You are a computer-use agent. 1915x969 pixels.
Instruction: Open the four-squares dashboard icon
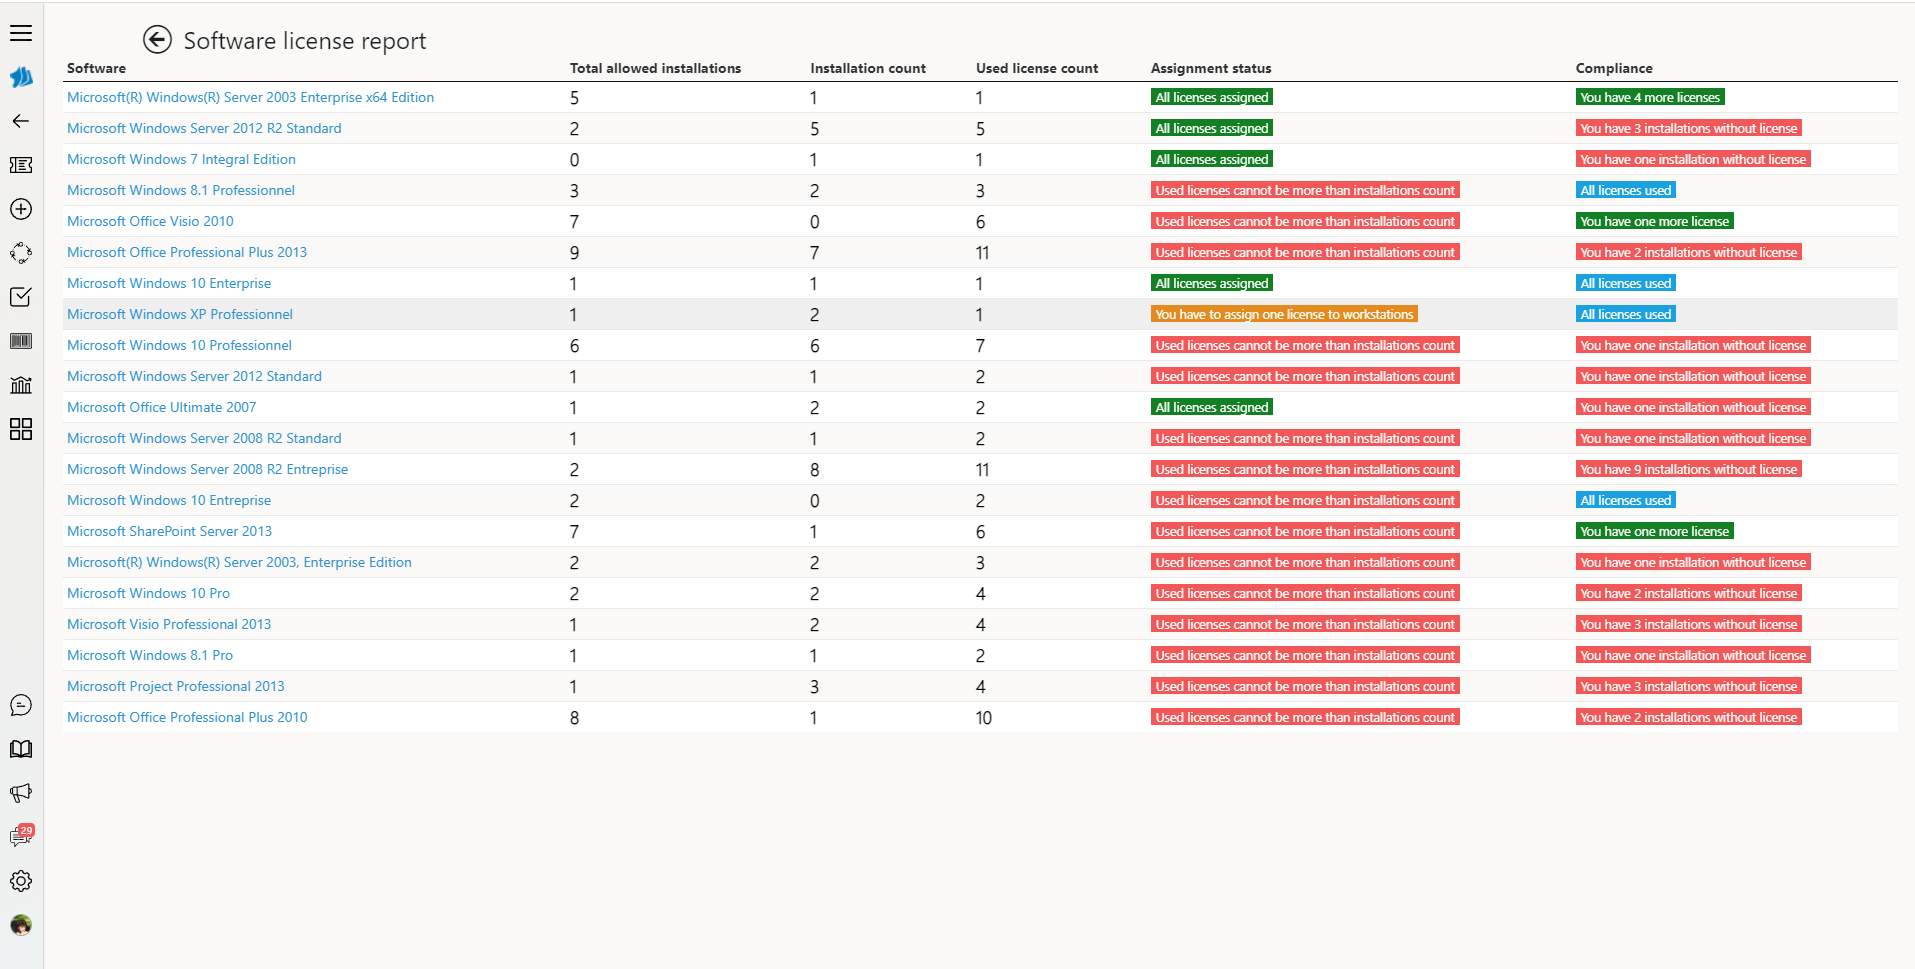21,429
